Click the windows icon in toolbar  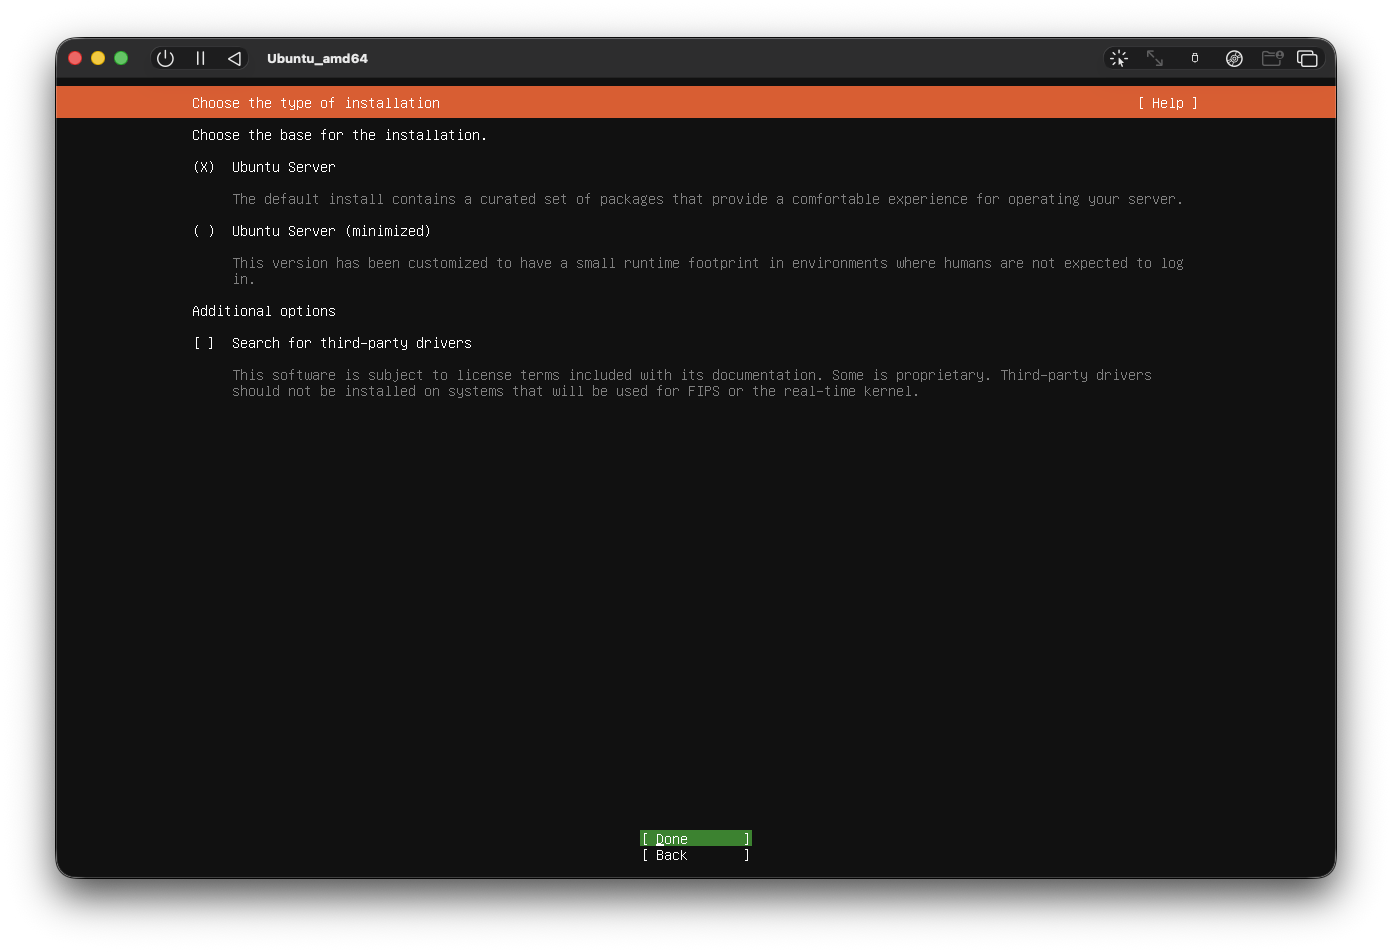tap(1307, 58)
